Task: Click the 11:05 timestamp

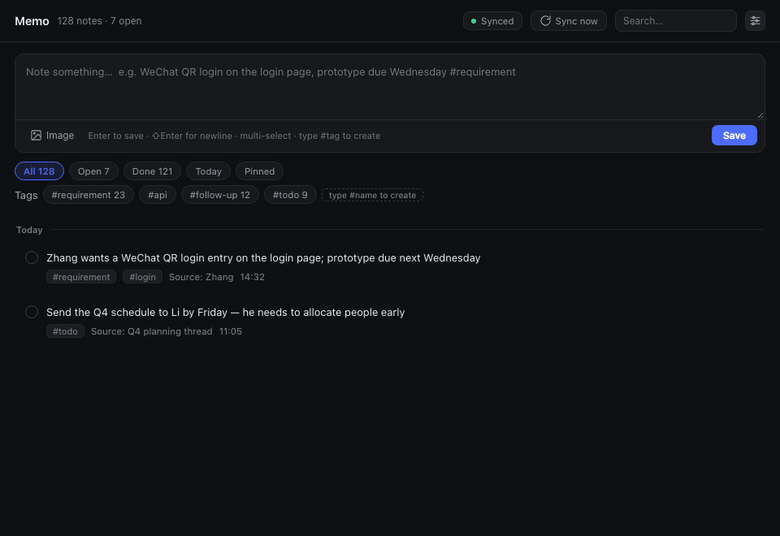Action: click(x=230, y=331)
